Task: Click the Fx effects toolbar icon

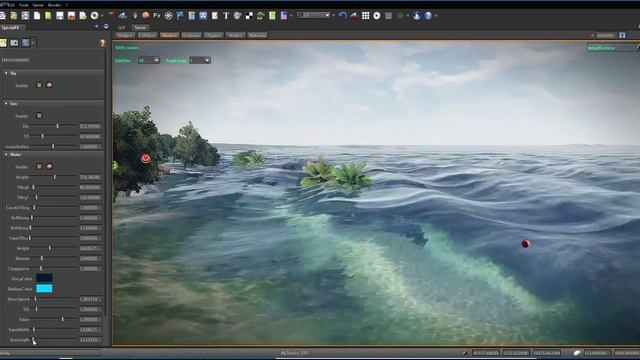Action: point(157,16)
